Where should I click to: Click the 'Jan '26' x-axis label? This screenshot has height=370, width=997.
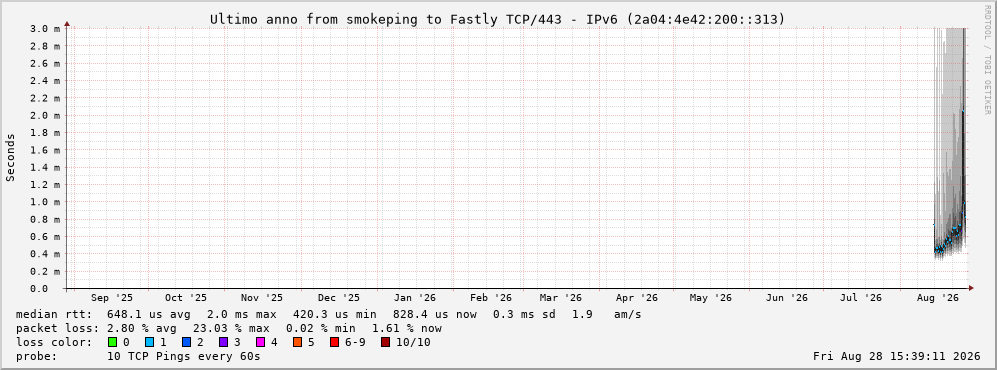pos(415,298)
